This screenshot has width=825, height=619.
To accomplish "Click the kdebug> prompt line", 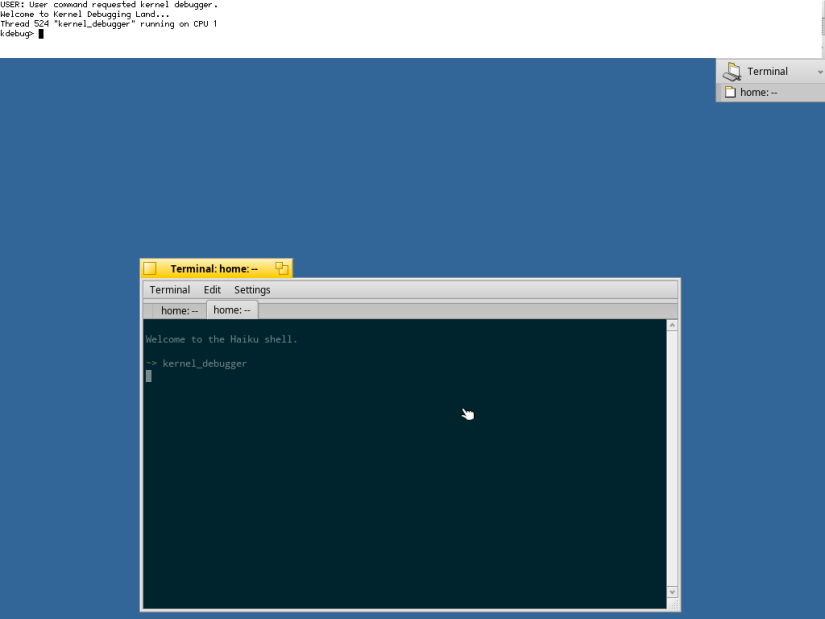I will point(22,34).
